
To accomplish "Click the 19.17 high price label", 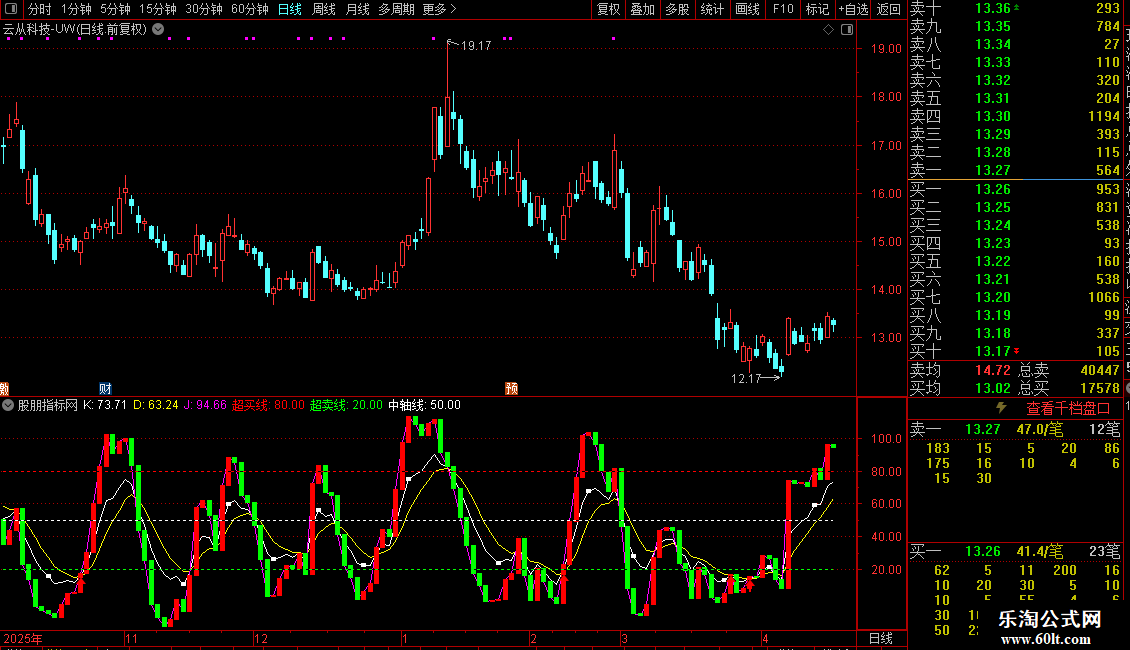I will (476, 45).
